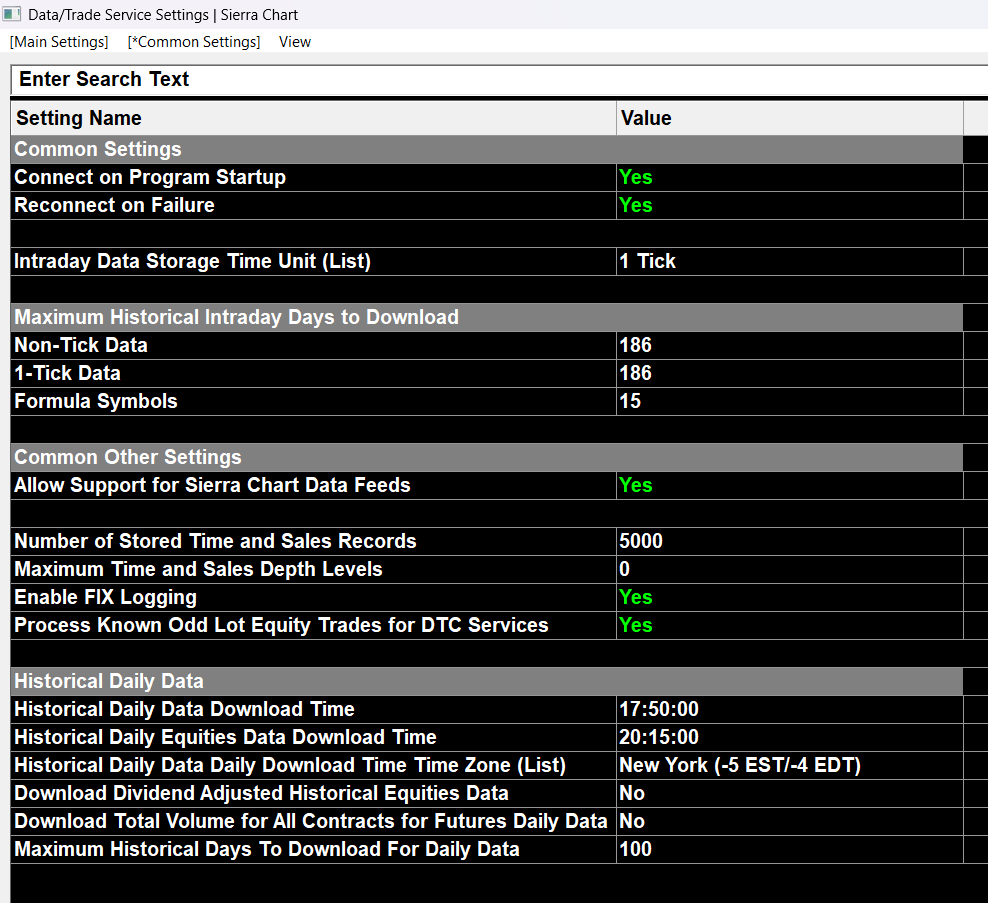Click the Value column header

point(790,118)
